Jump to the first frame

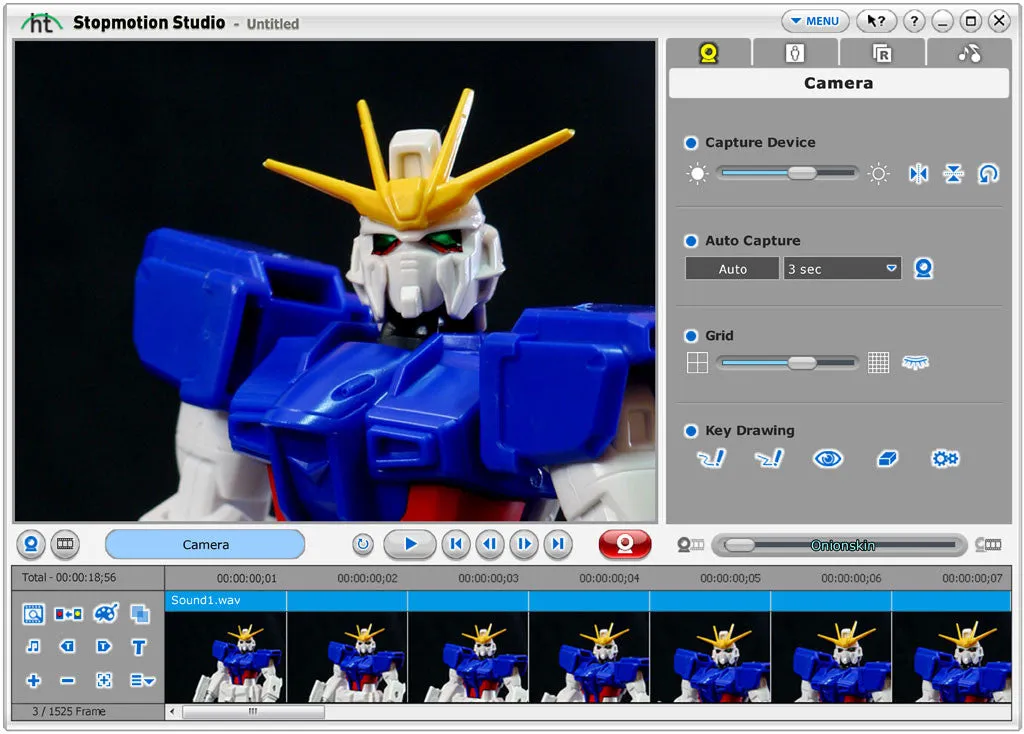(456, 544)
